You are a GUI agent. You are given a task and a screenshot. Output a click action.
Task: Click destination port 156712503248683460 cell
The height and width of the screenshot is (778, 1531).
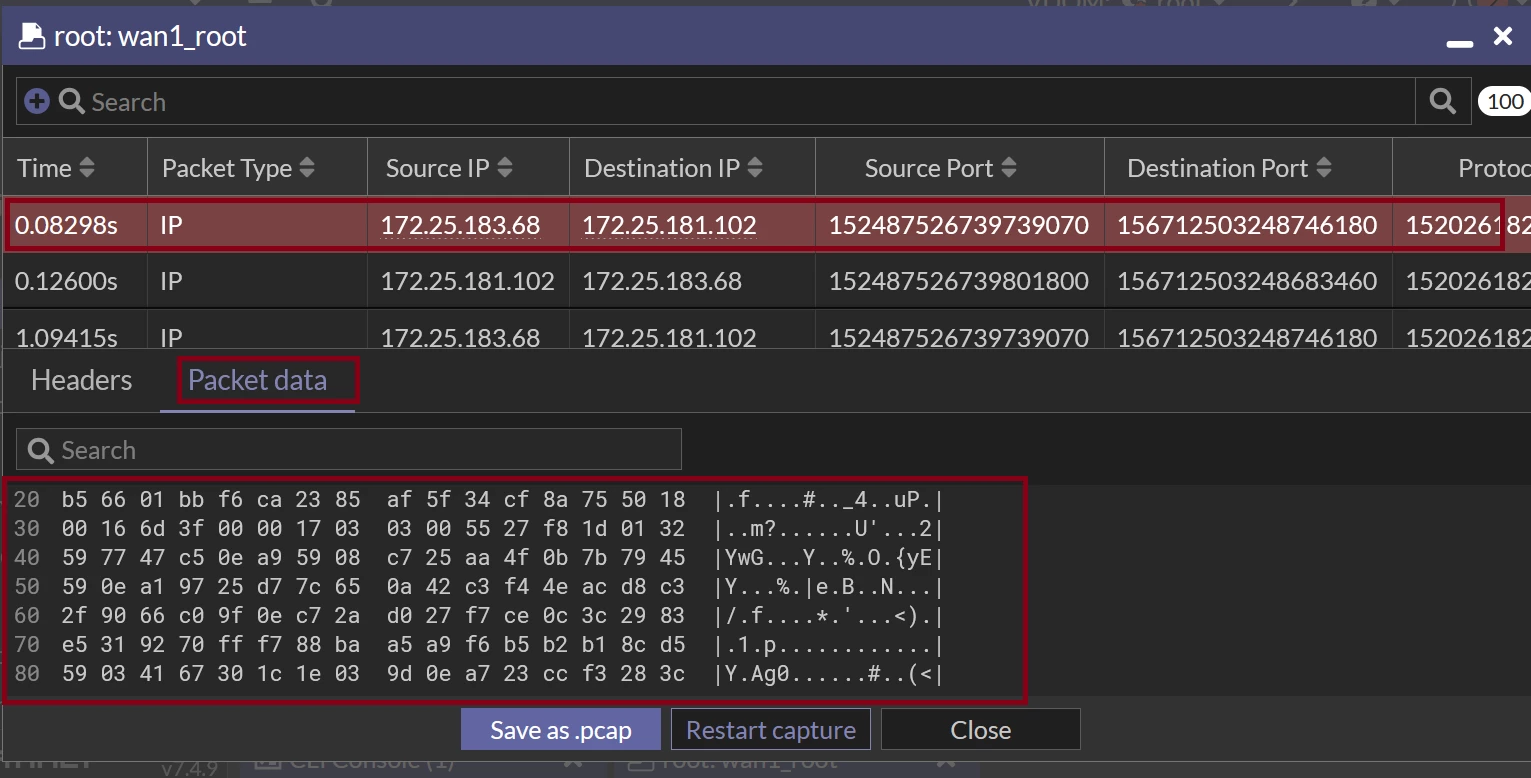coord(1247,281)
